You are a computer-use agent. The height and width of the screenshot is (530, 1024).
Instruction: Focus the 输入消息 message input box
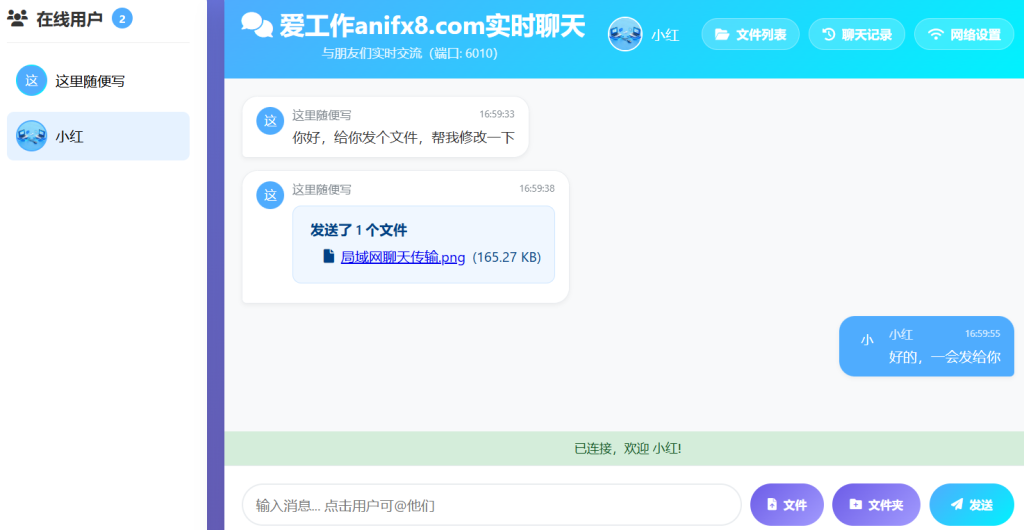[x=490, y=505]
